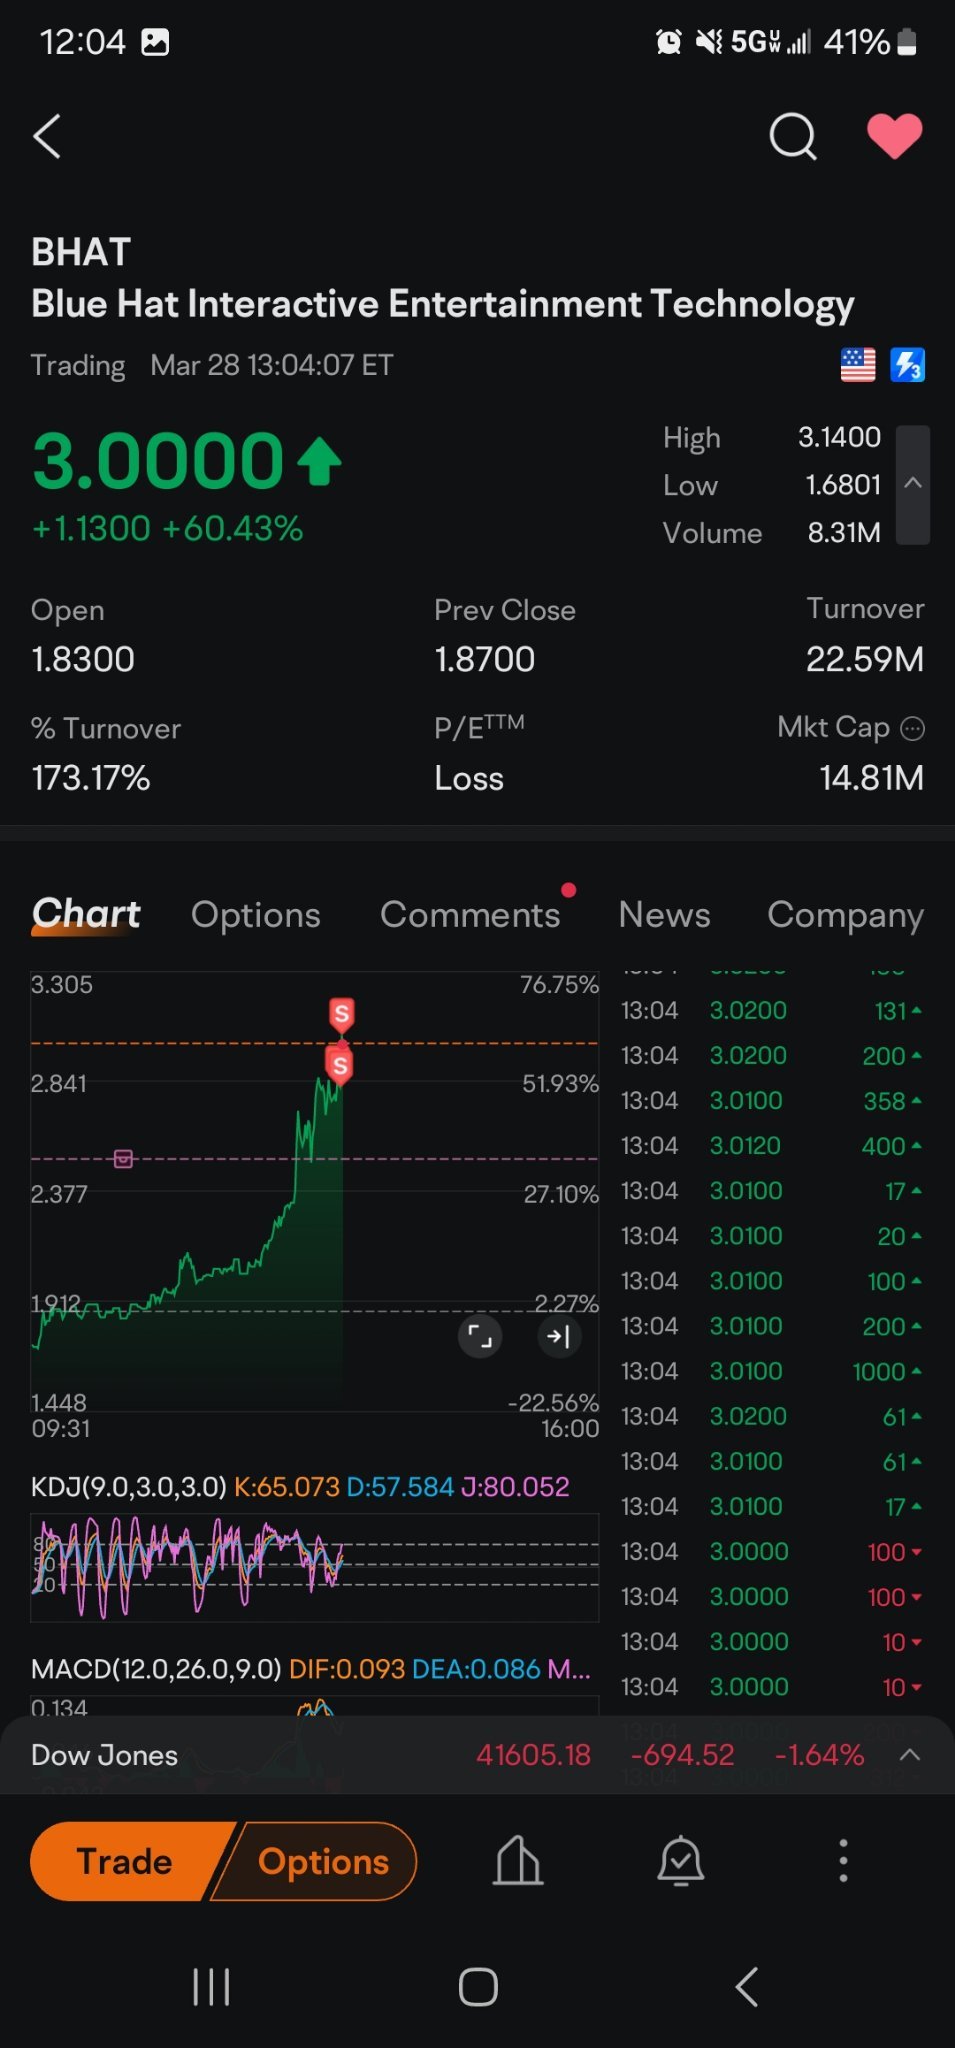Tap the battery indicator in status bar
955x2048 pixels.
907,42
